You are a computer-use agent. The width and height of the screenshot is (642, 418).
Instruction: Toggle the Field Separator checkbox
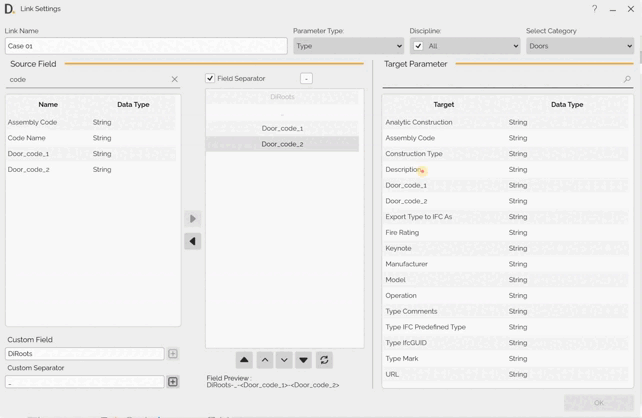[x=210, y=78]
